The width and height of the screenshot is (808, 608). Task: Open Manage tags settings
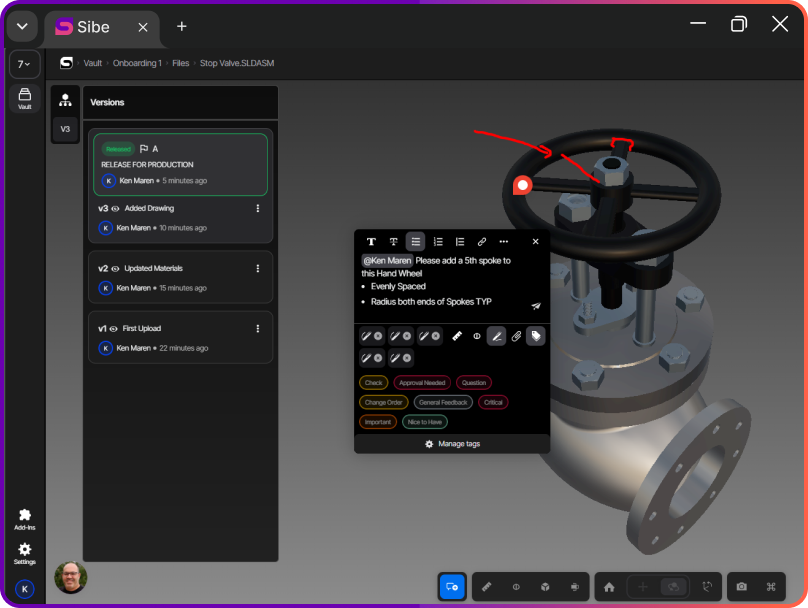pos(452,444)
